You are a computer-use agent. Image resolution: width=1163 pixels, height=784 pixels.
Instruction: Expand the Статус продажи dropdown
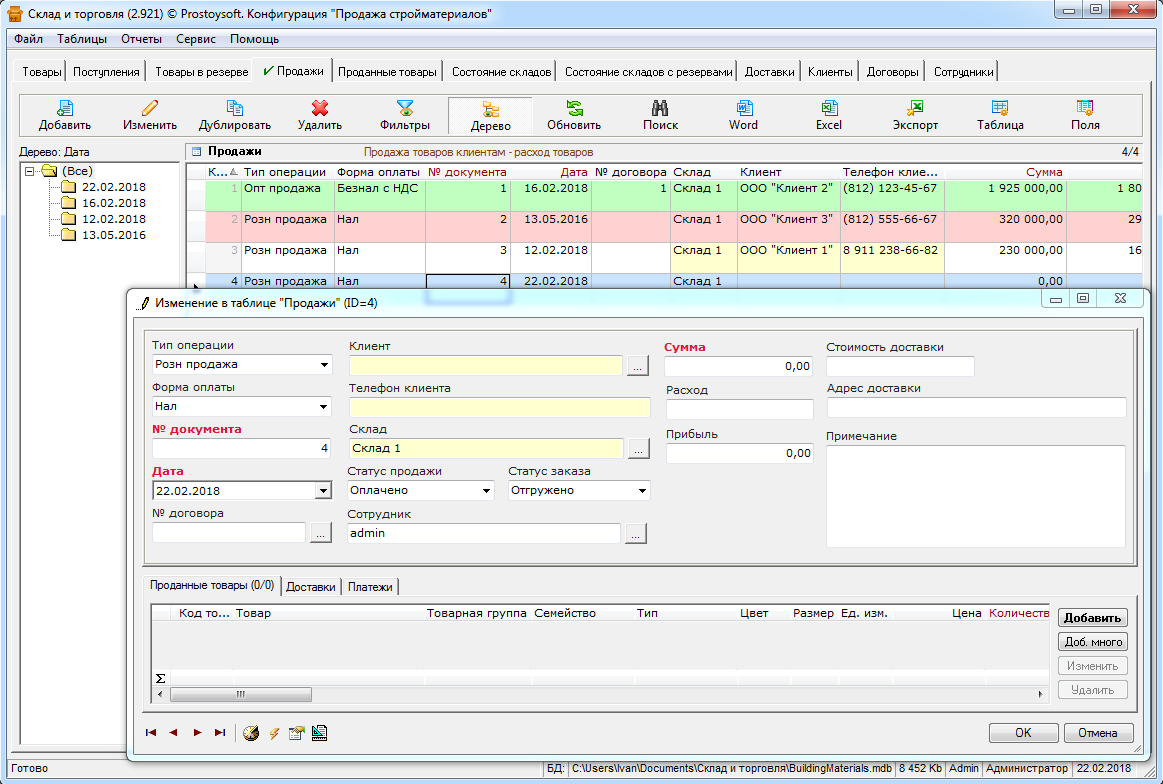click(486, 491)
